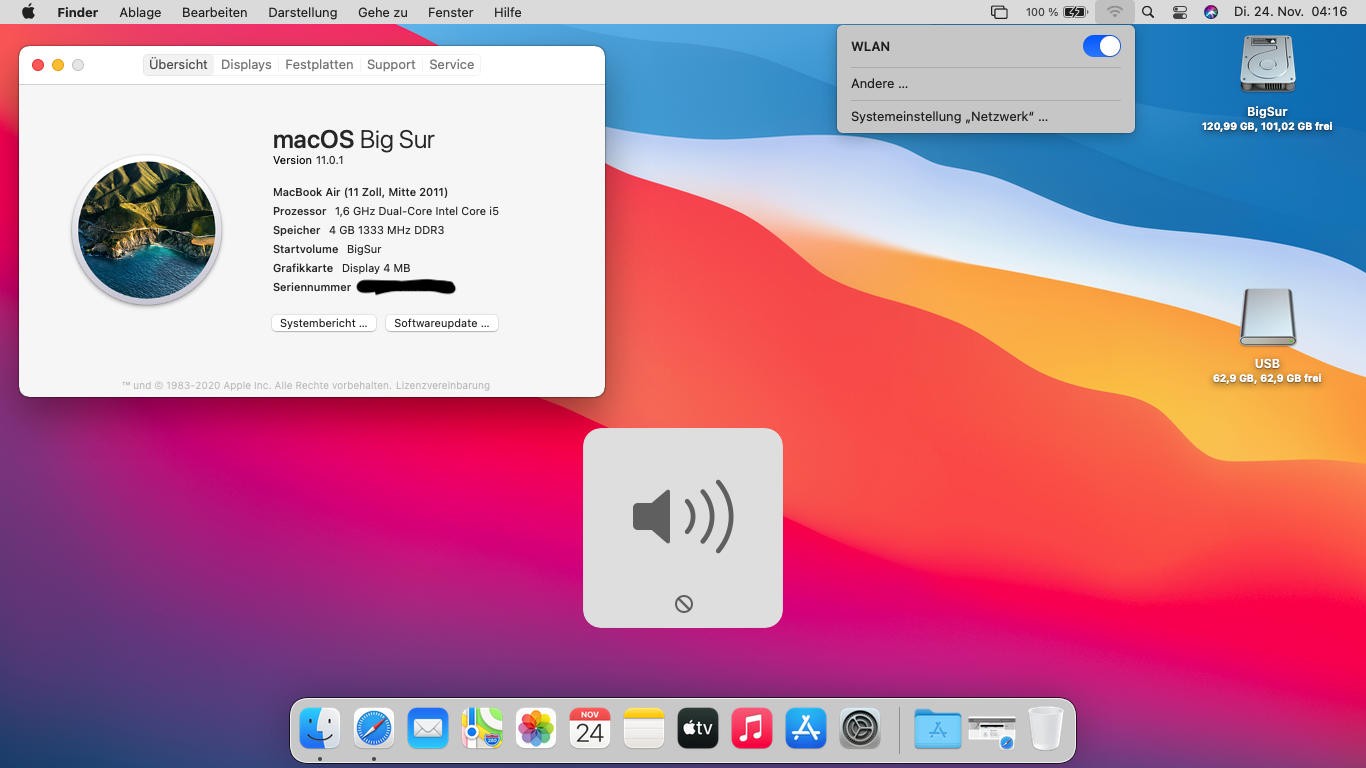1366x768 pixels.
Task: Click the battery status icon
Action: click(x=1076, y=12)
